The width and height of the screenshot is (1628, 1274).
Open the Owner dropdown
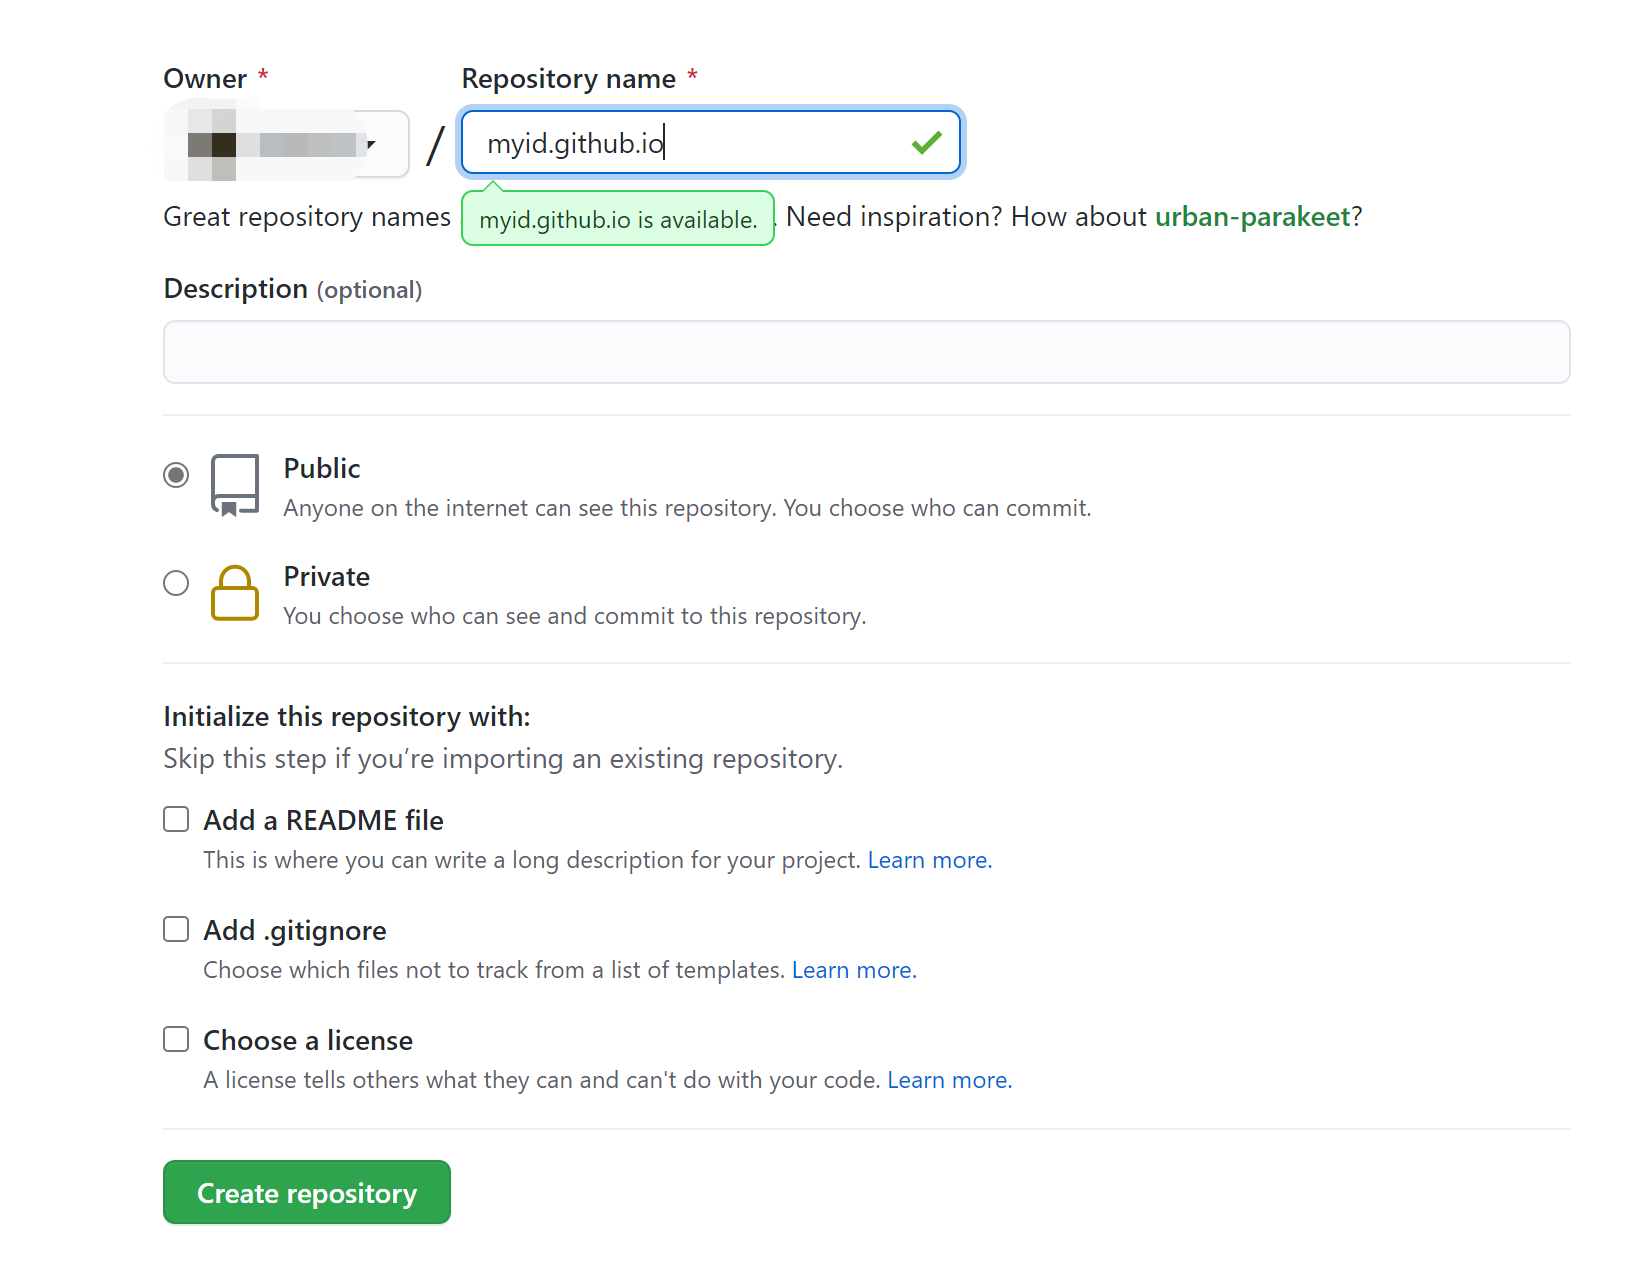[286, 144]
